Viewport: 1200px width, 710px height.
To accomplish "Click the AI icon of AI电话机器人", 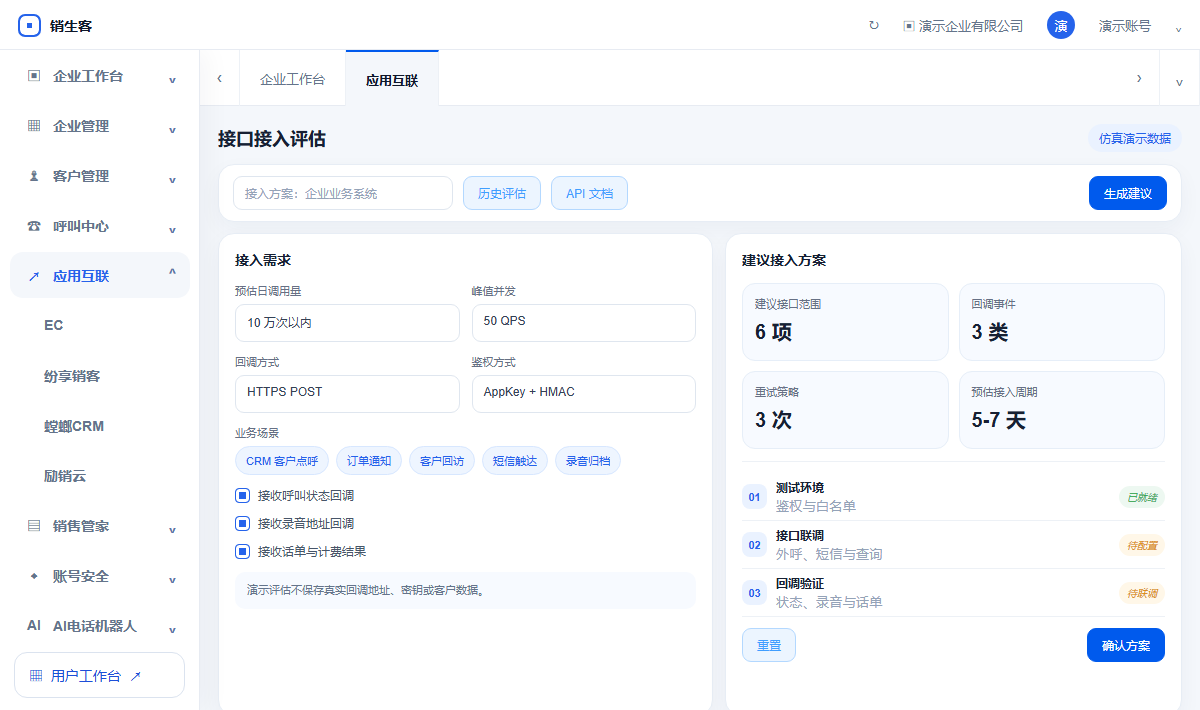I will coord(34,626).
